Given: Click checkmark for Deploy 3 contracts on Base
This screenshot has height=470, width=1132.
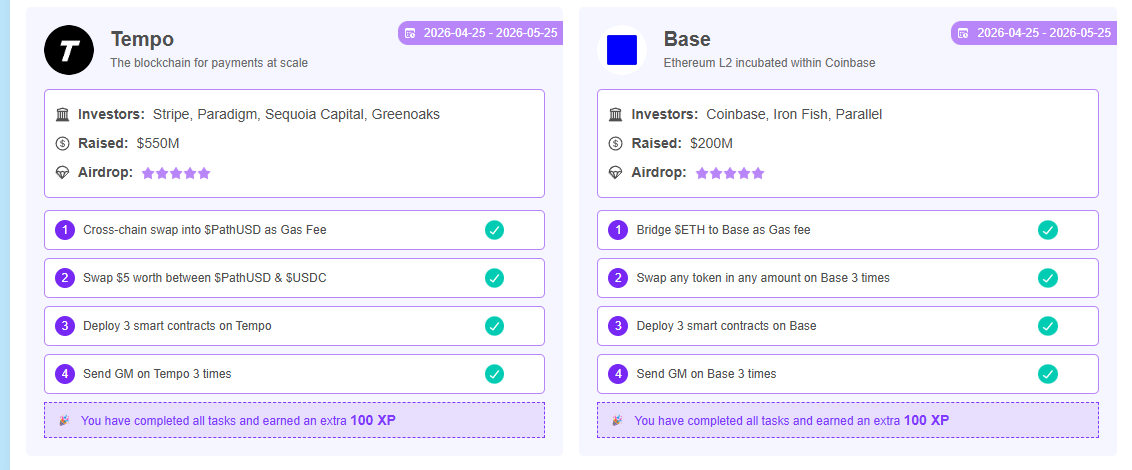Looking at the screenshot, I should point(1048,326).
